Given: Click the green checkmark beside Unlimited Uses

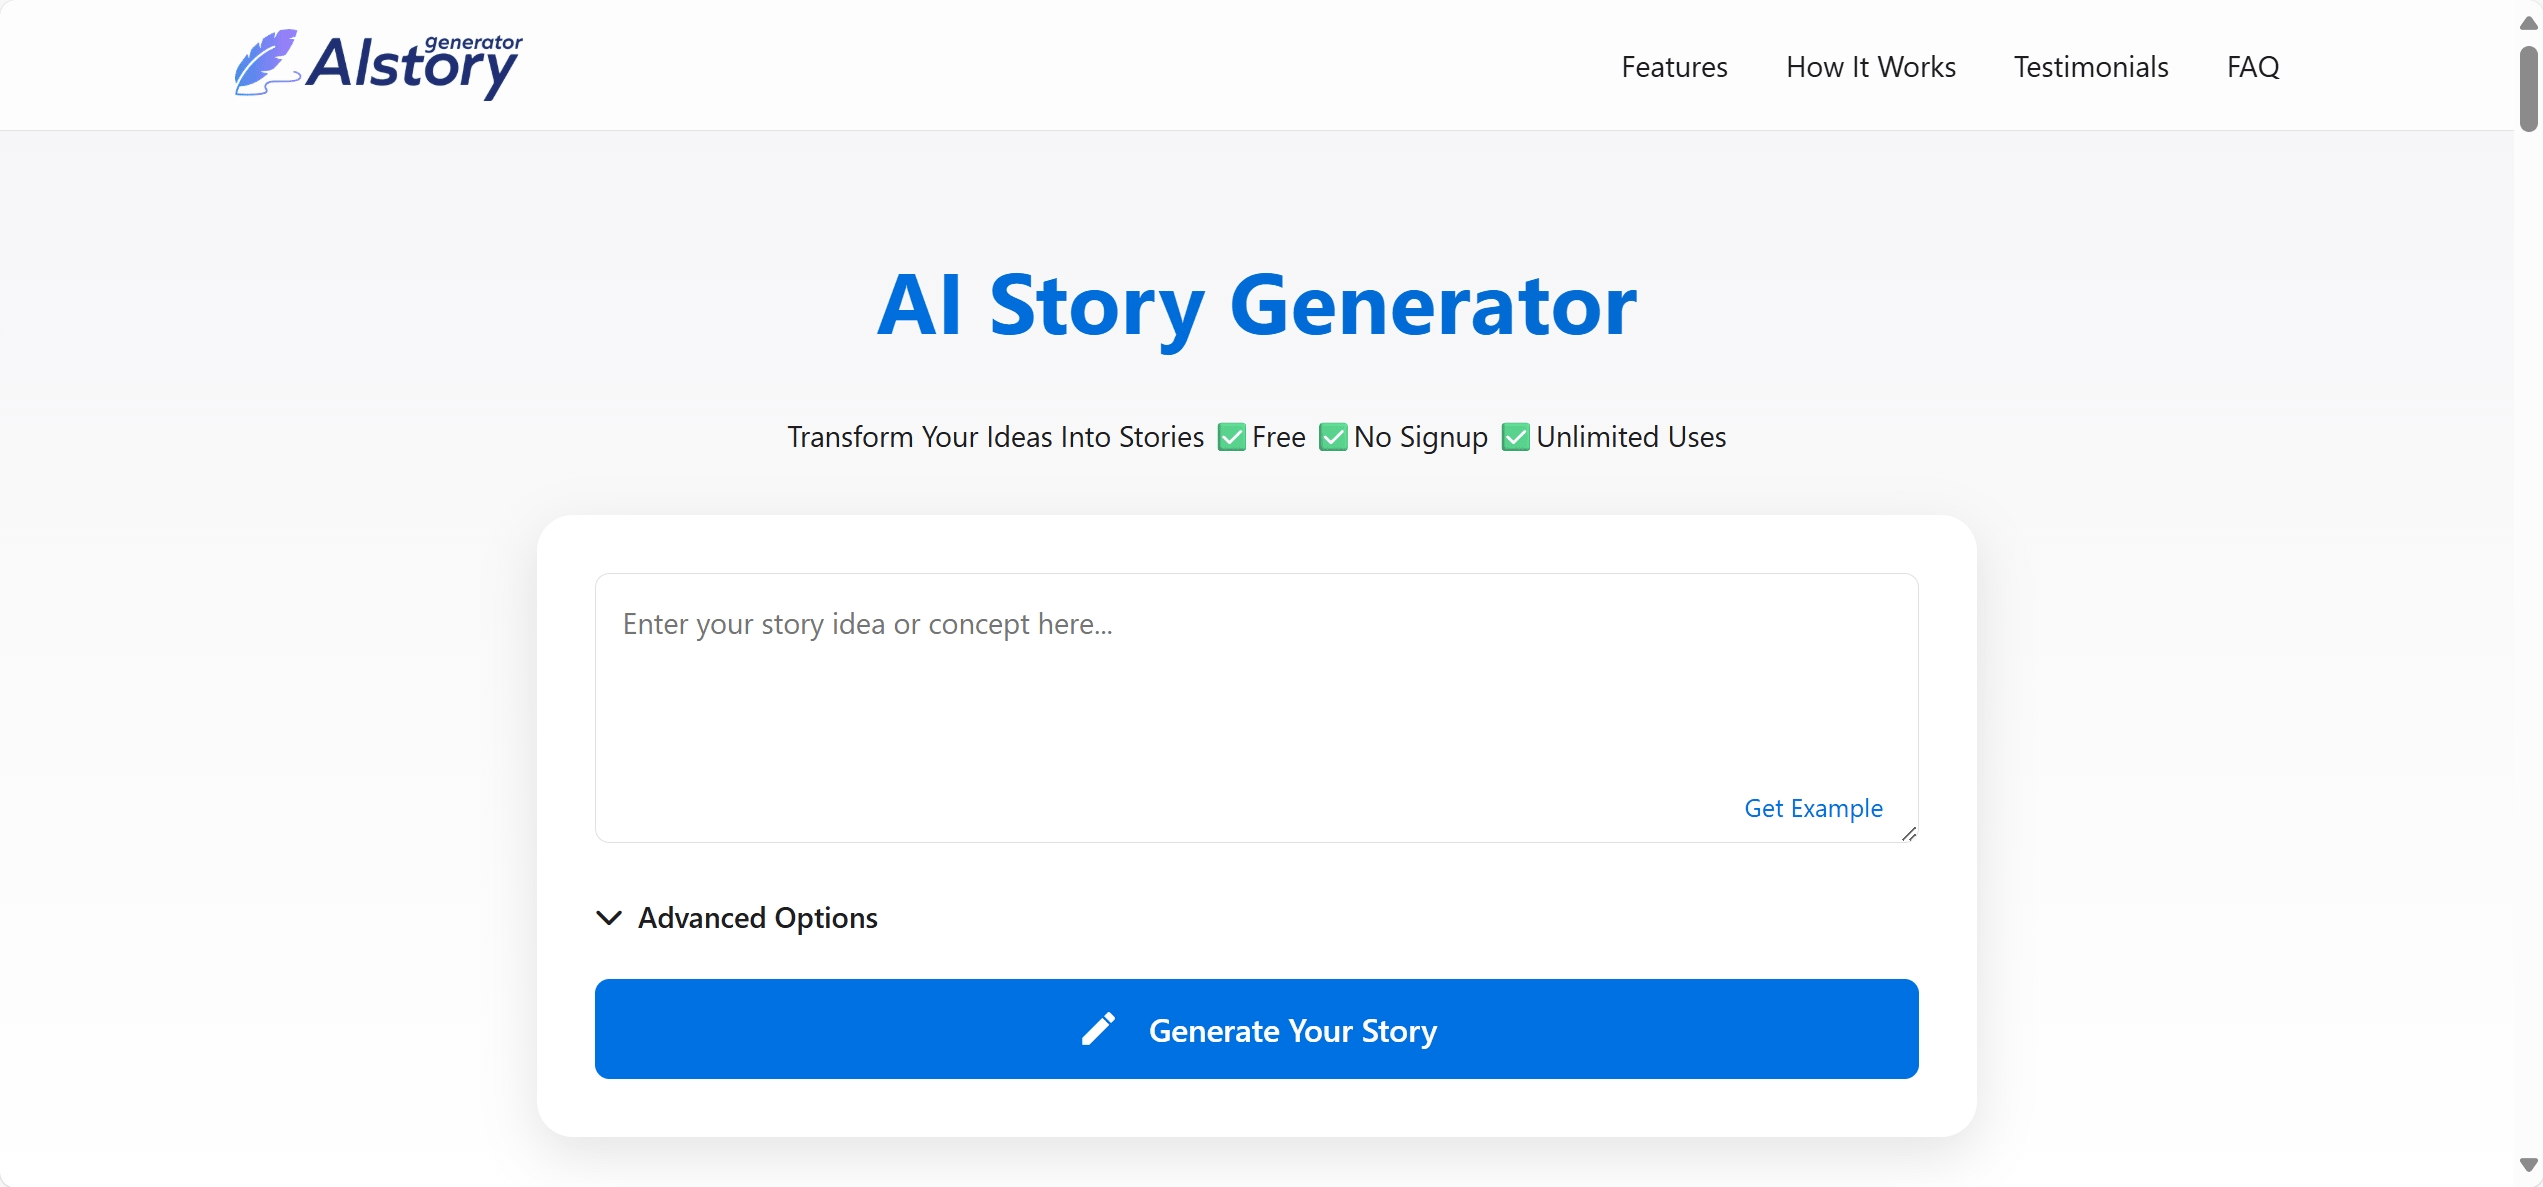Looking at the screenshot, I should [1515, 437].
